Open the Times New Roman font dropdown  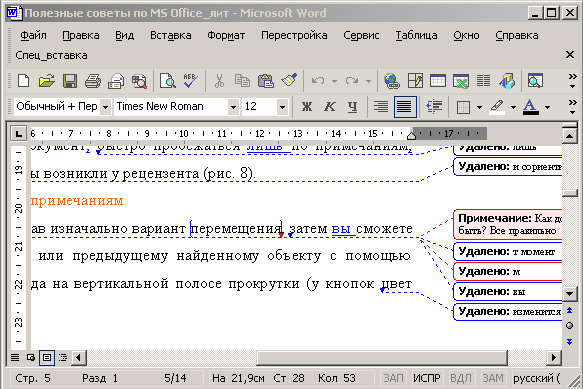[x=233, y=107]
